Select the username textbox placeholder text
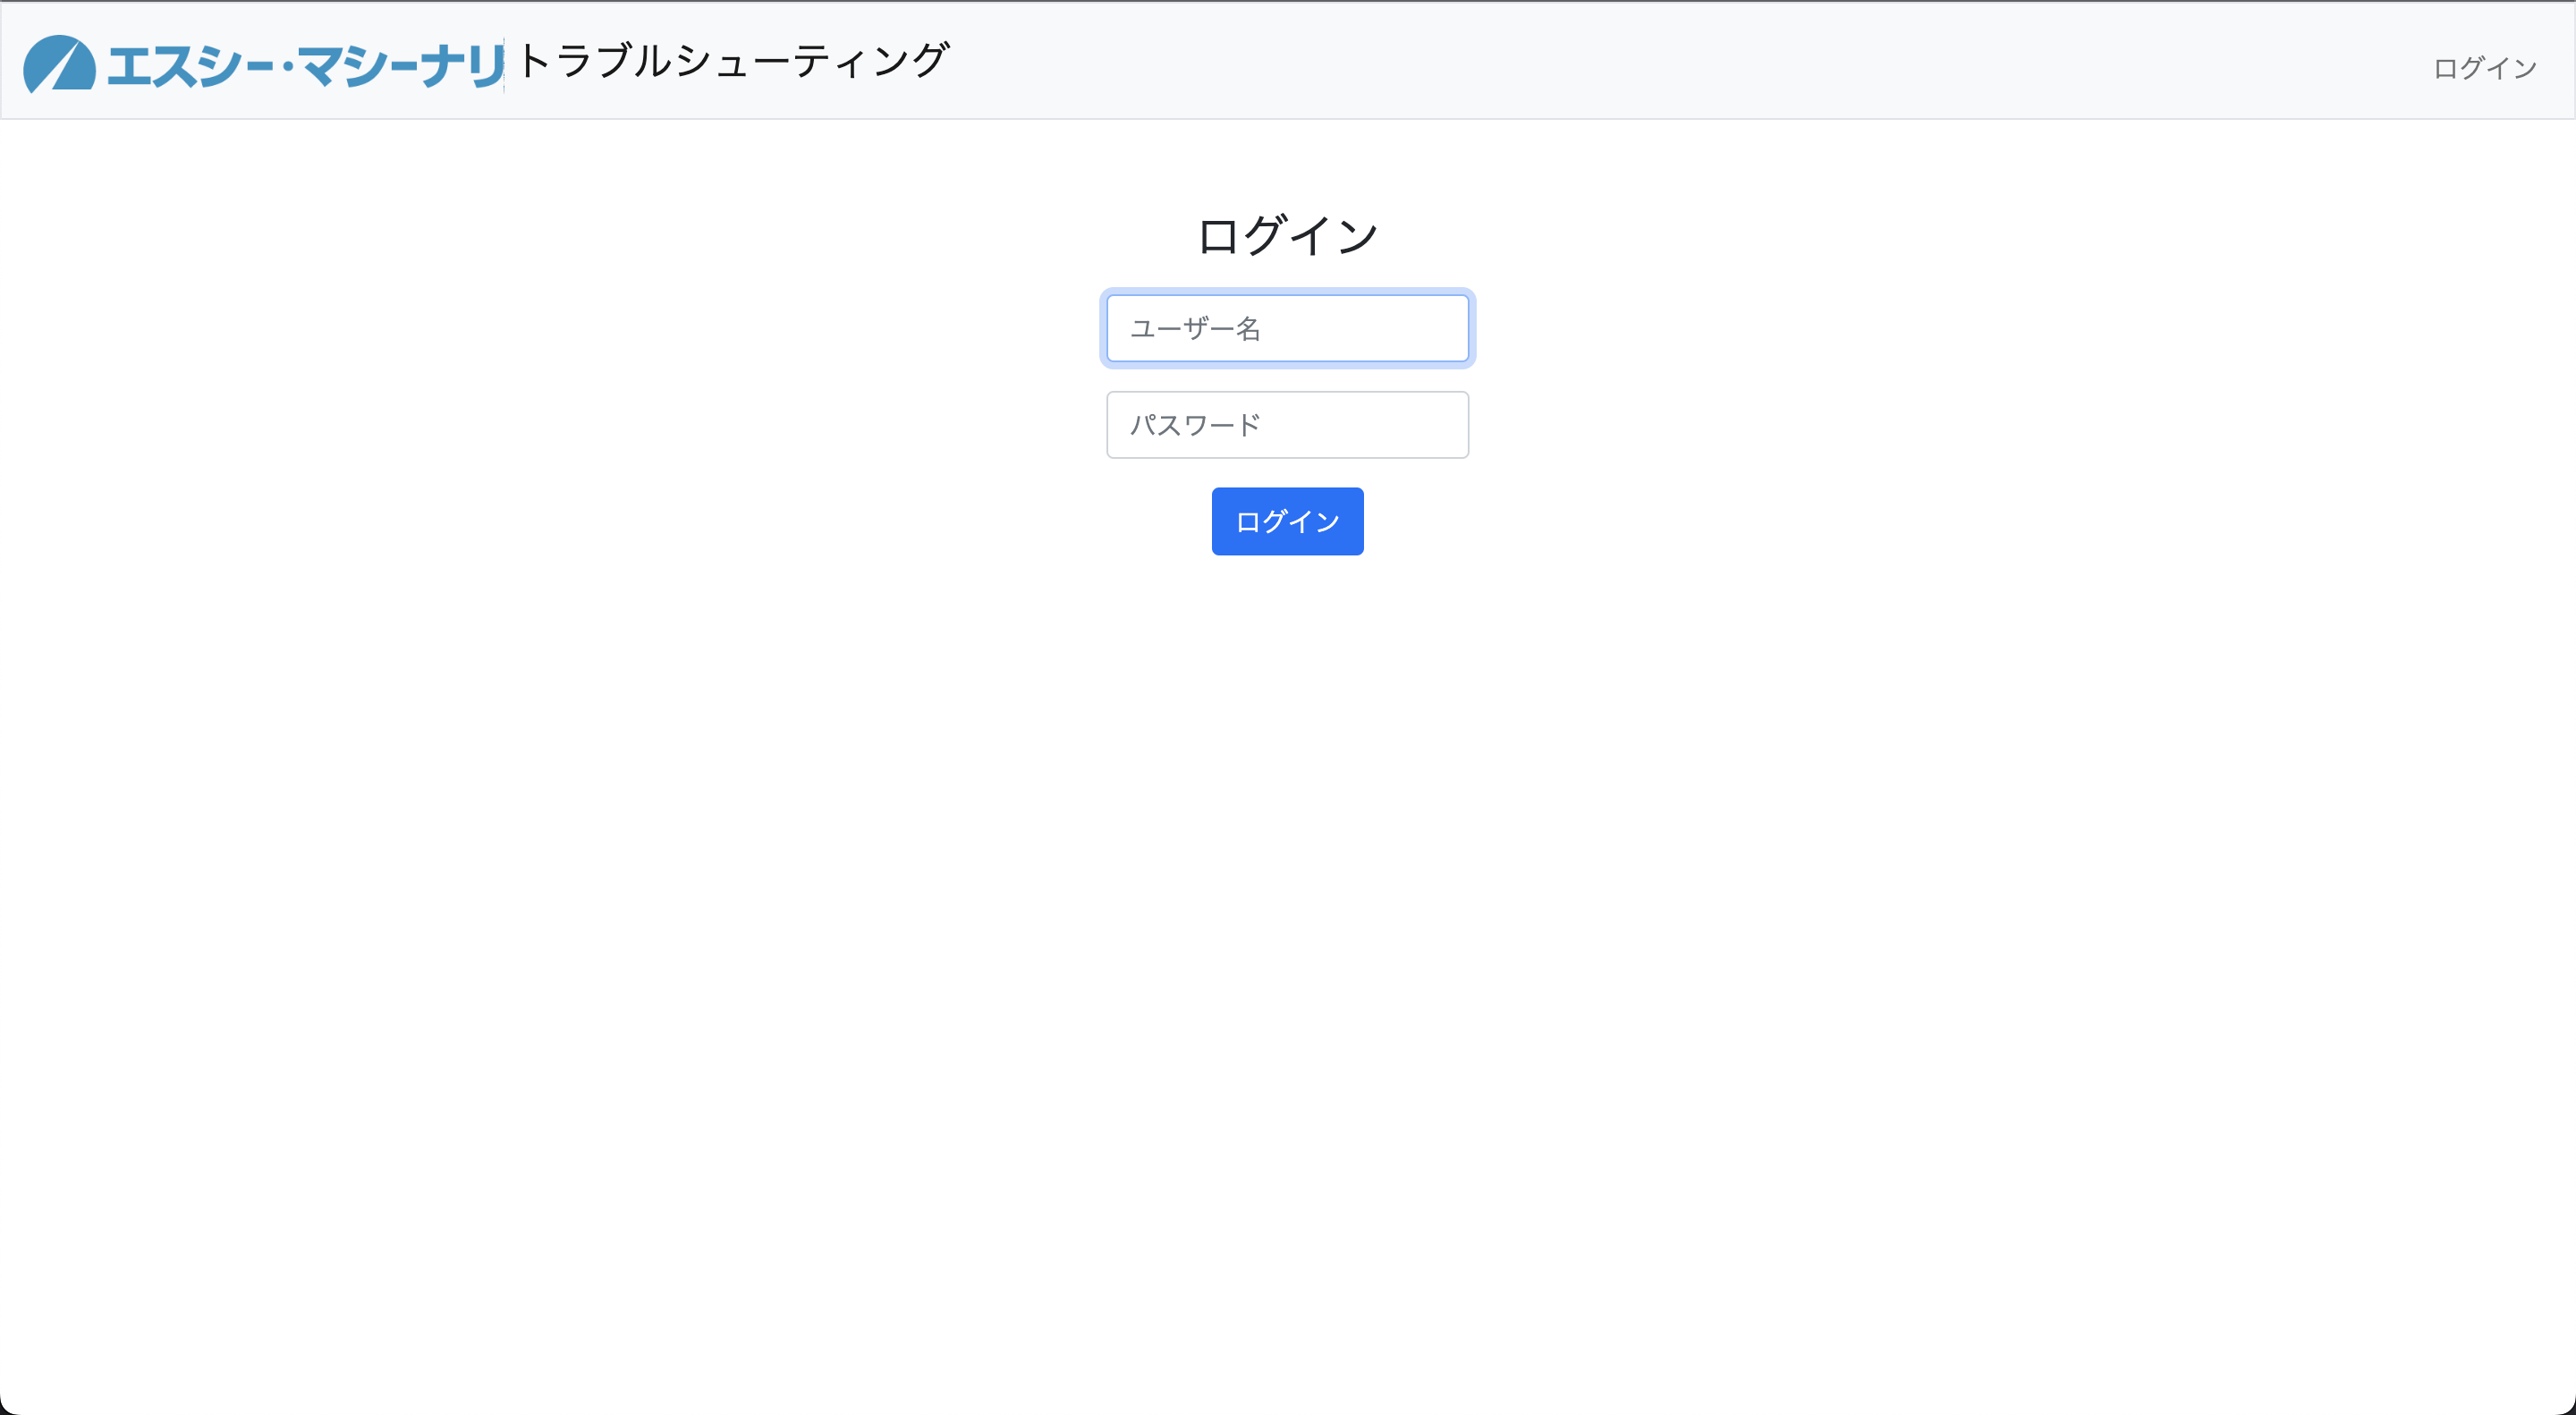The image size is (2576, 1415). [1195, 328]
